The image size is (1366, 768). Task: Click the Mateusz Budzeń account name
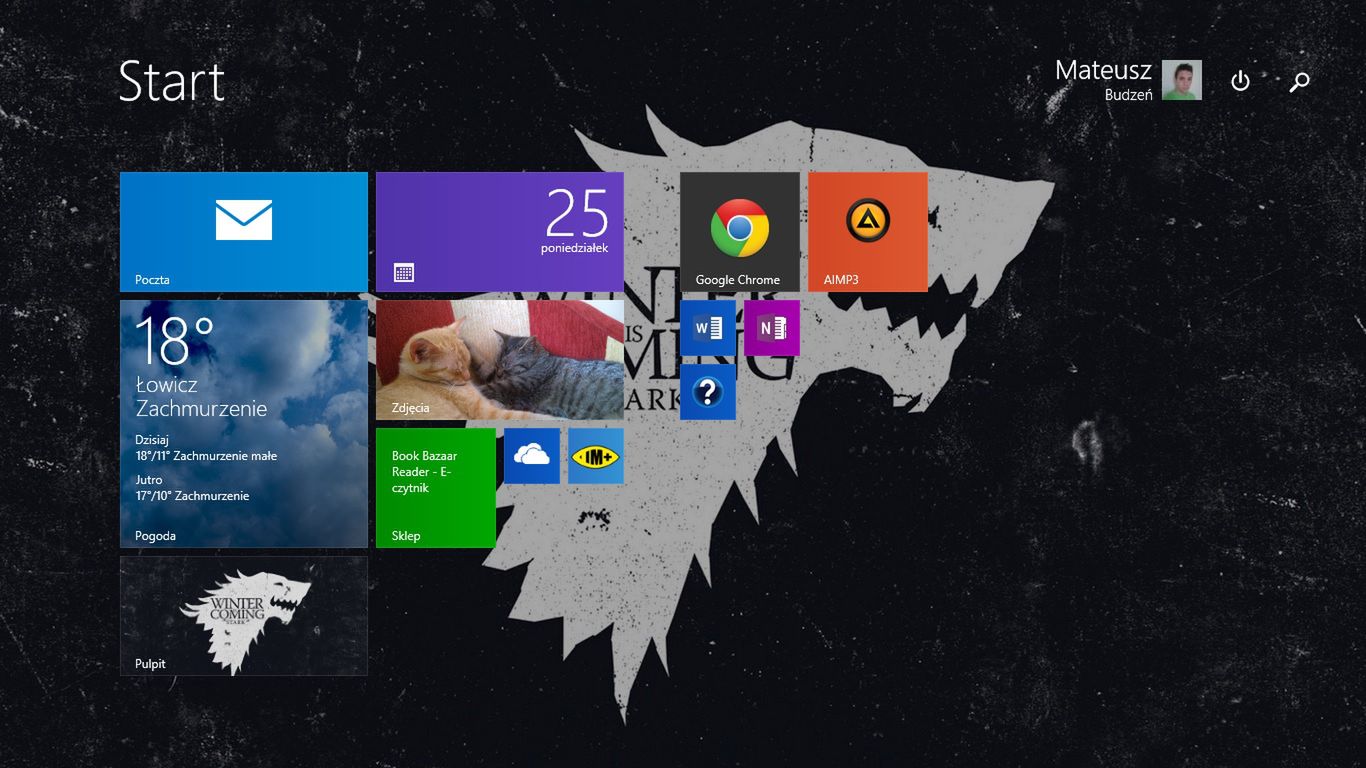(x=1103, y=80)
